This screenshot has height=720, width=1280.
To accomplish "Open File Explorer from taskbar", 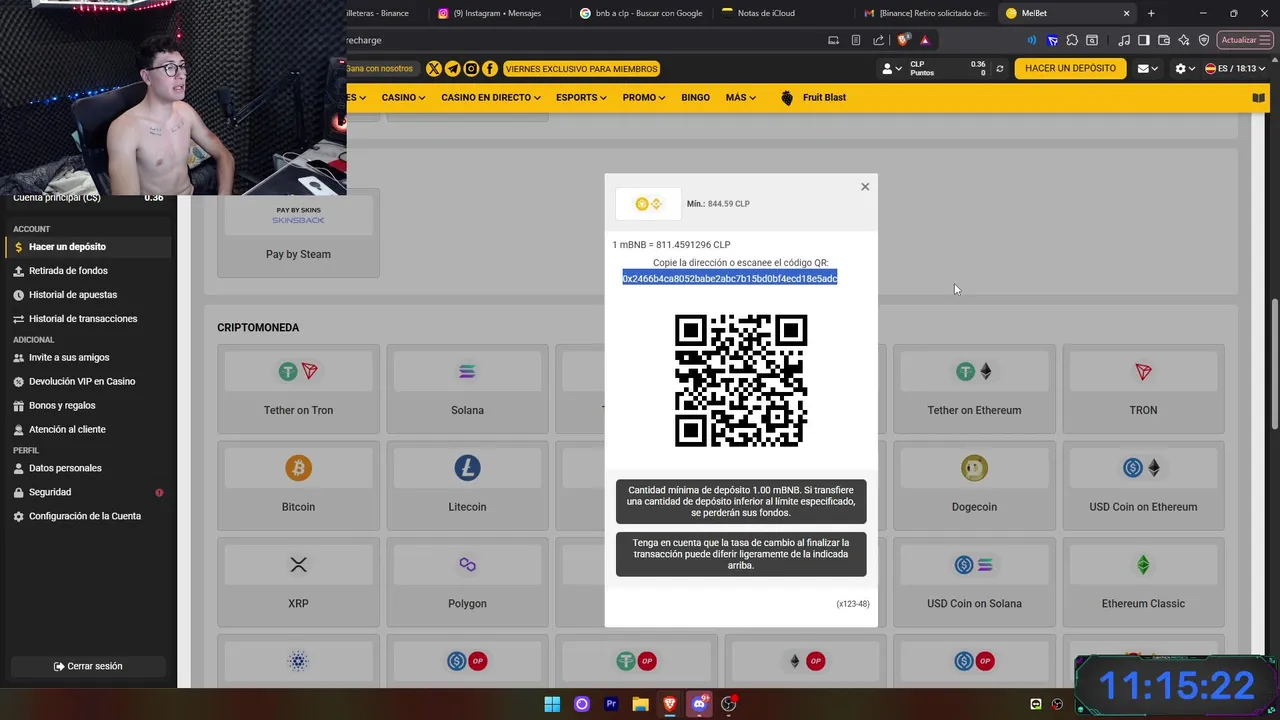I will pos(640,704).
